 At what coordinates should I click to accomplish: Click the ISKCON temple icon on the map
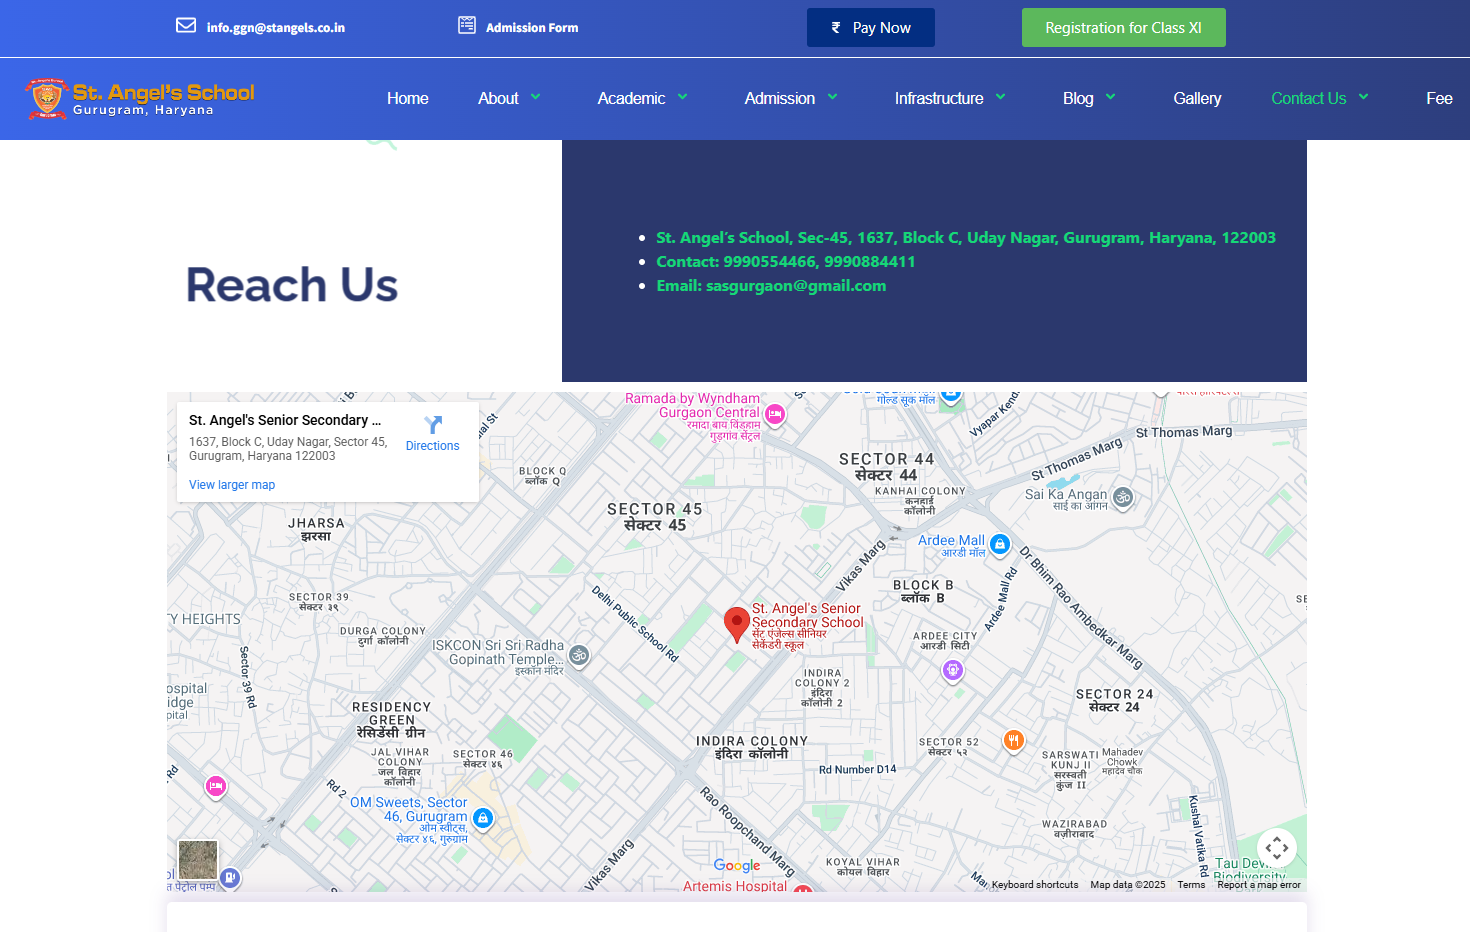click(x=579, y=655)
